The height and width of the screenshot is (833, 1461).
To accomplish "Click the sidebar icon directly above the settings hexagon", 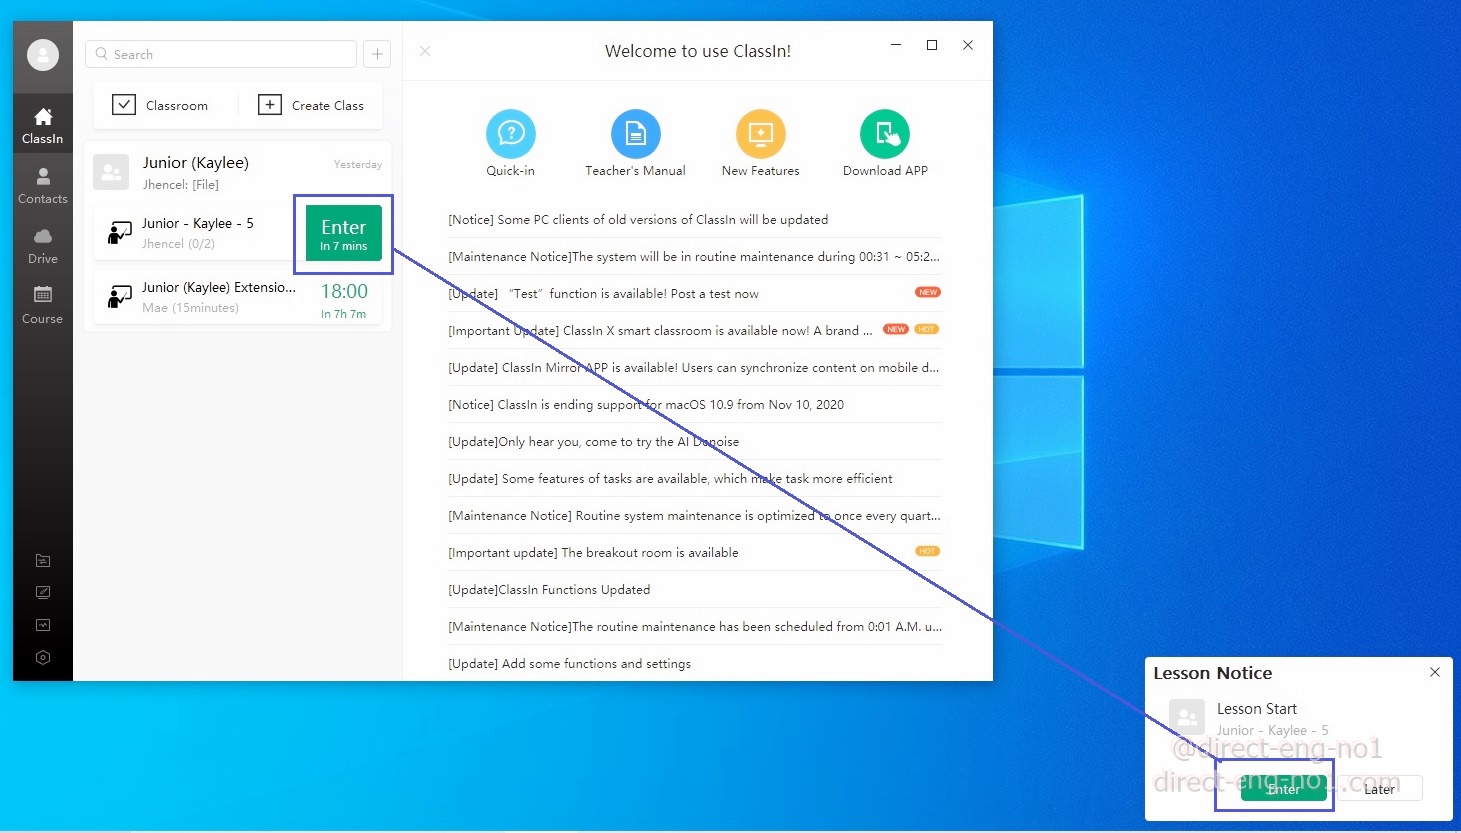I will point(42,625).
